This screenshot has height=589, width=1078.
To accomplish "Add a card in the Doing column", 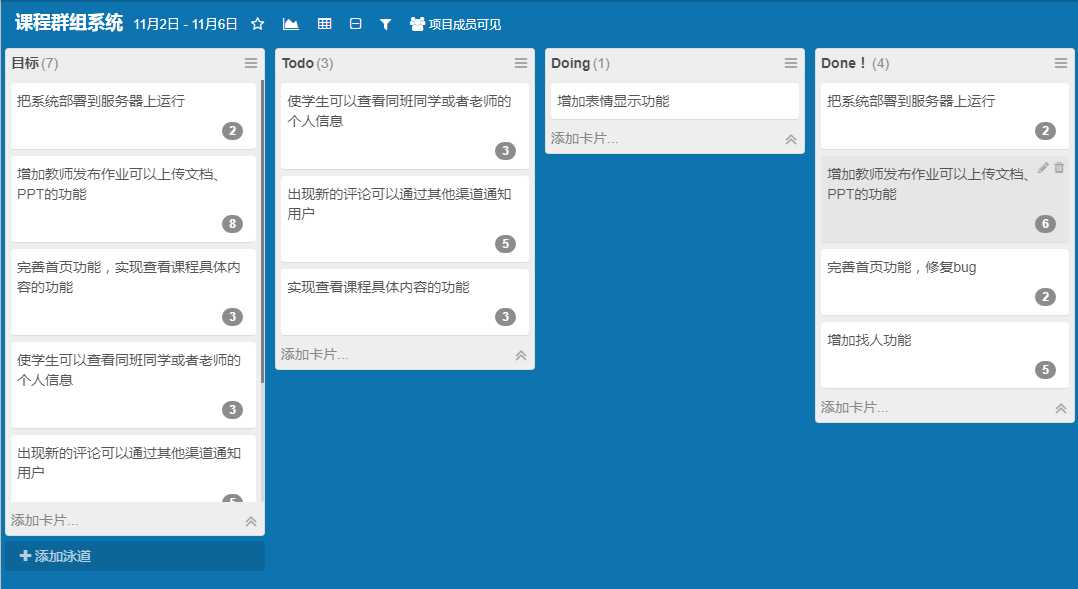I will coord(585,138).
